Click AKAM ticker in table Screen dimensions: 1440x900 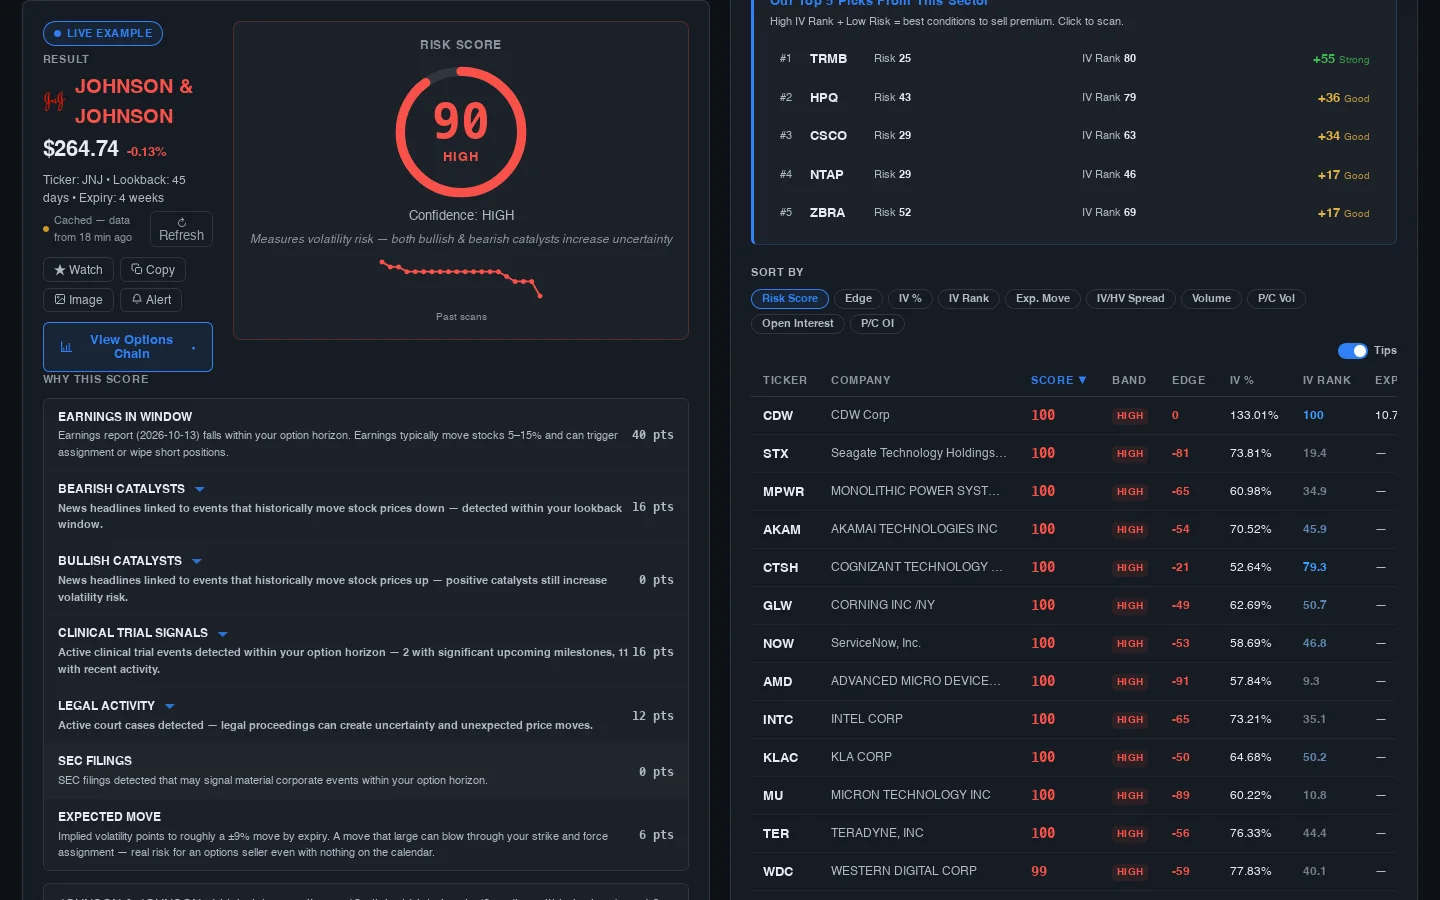tap(781, 530)
